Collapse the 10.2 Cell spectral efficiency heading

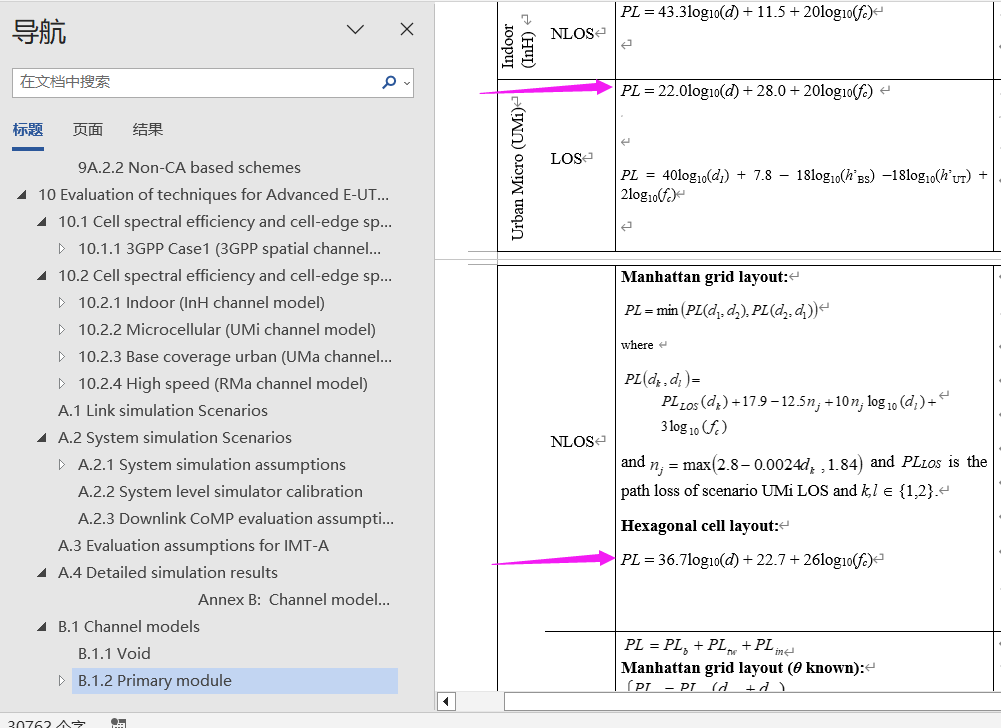click(42, 276)
